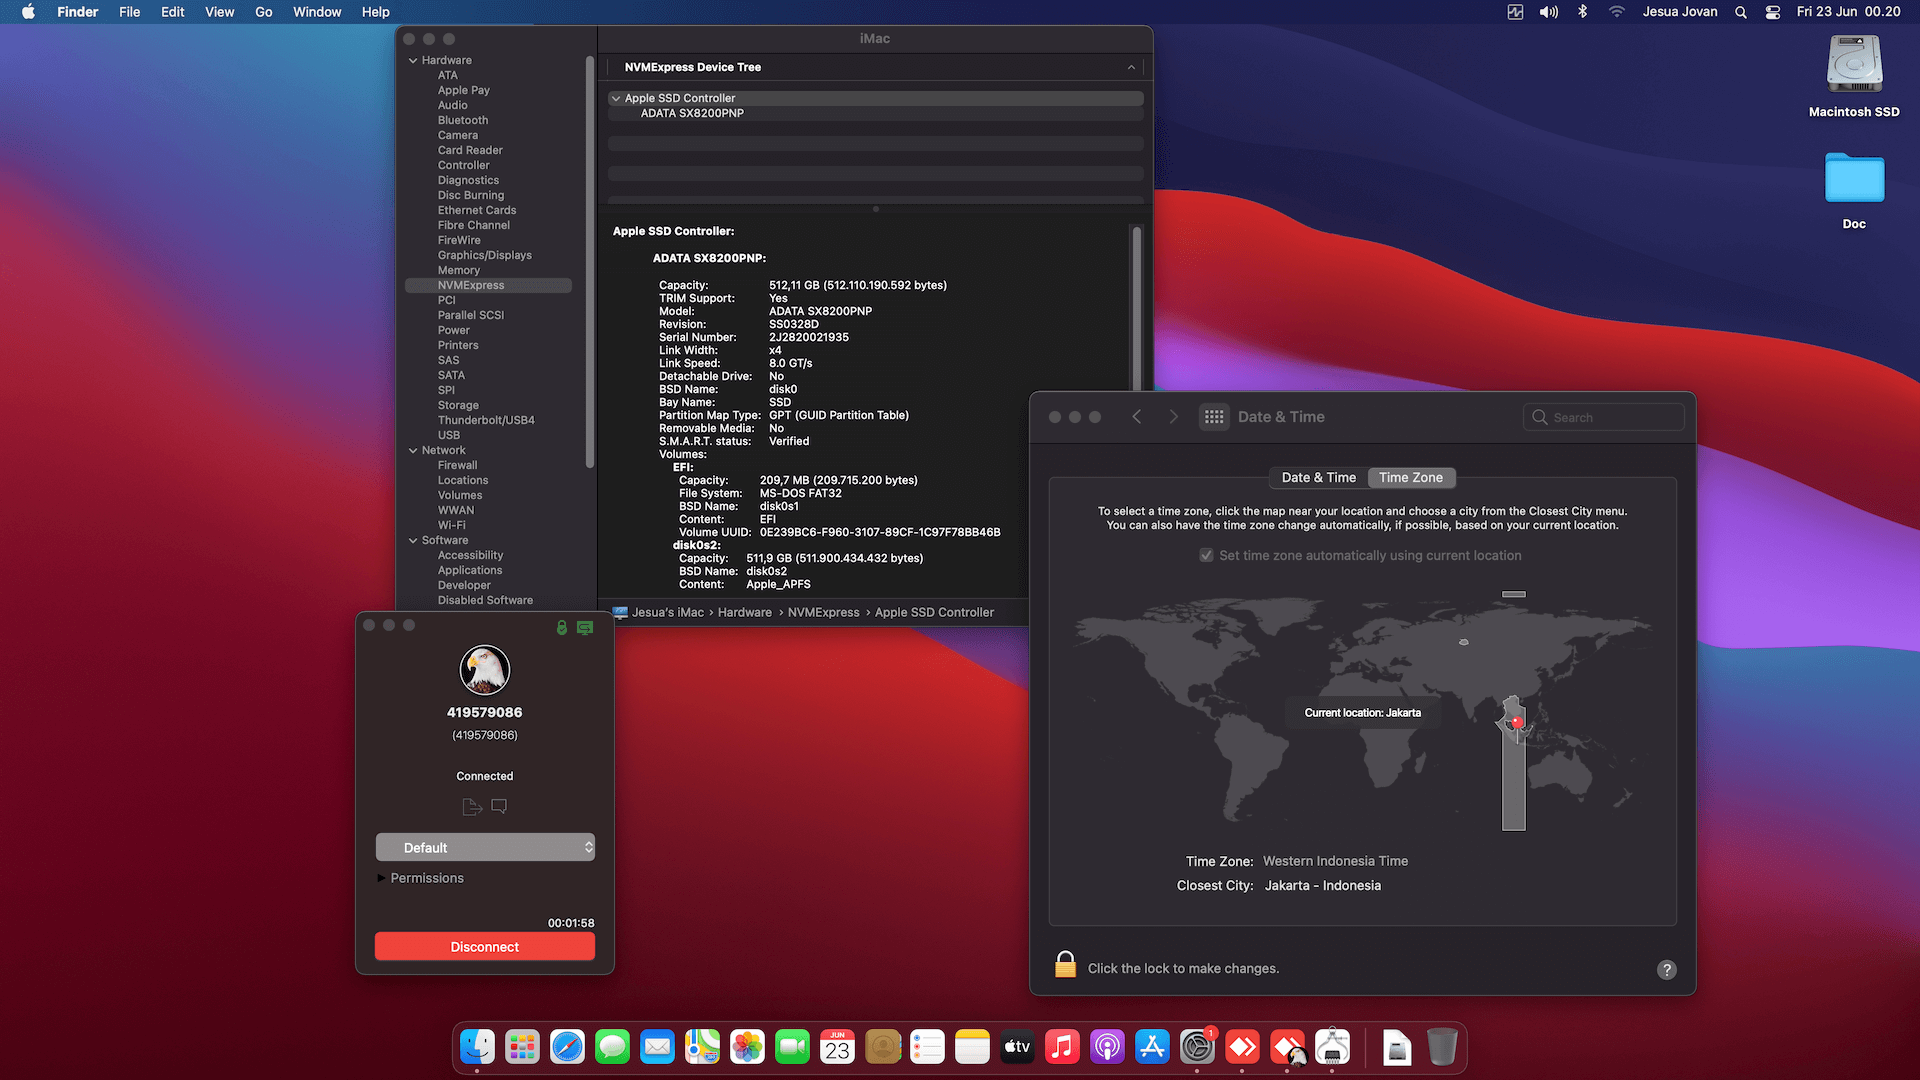The image size is (1920, 1080).
Task: Click the System Information sidebar scrollbar
Action: (x=590, y=262)
